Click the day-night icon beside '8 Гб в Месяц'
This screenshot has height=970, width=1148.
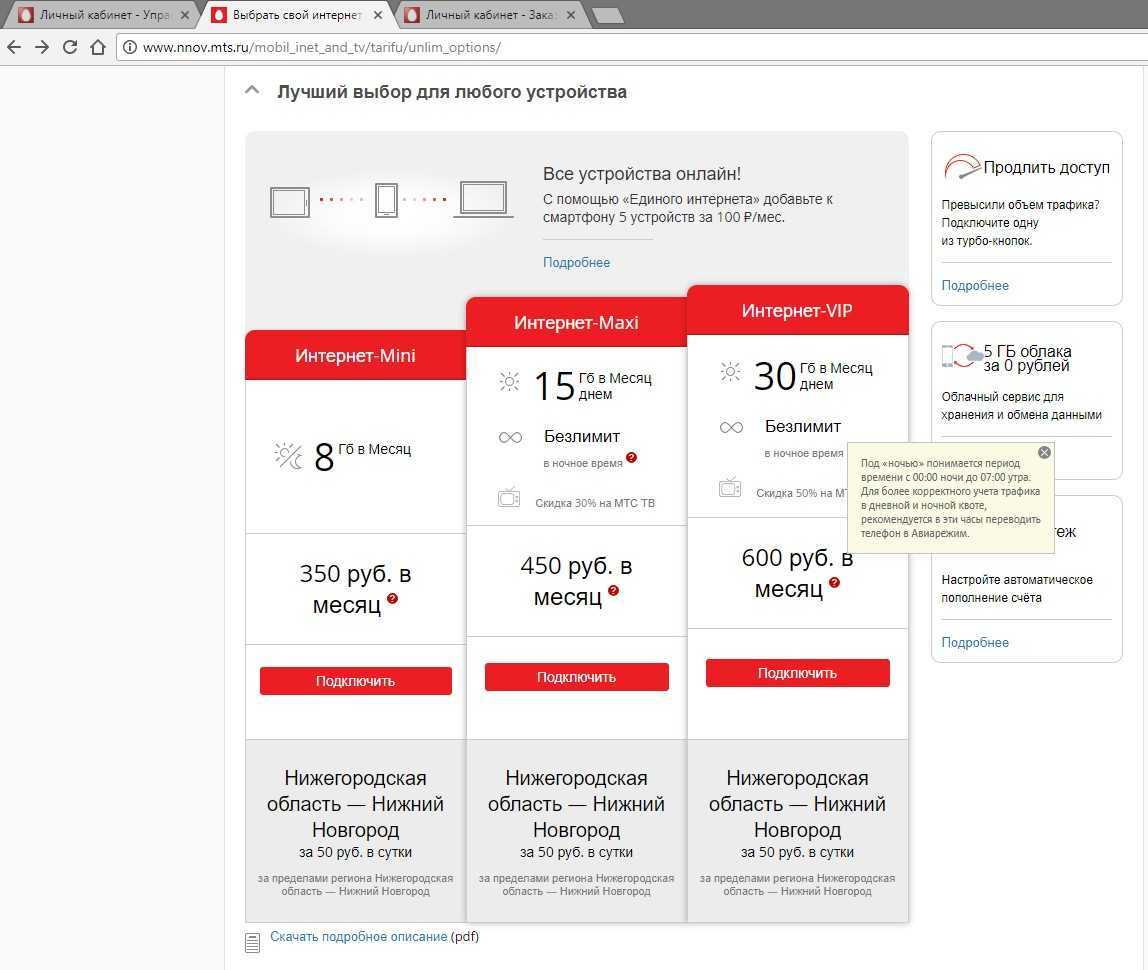pos(288,455)
